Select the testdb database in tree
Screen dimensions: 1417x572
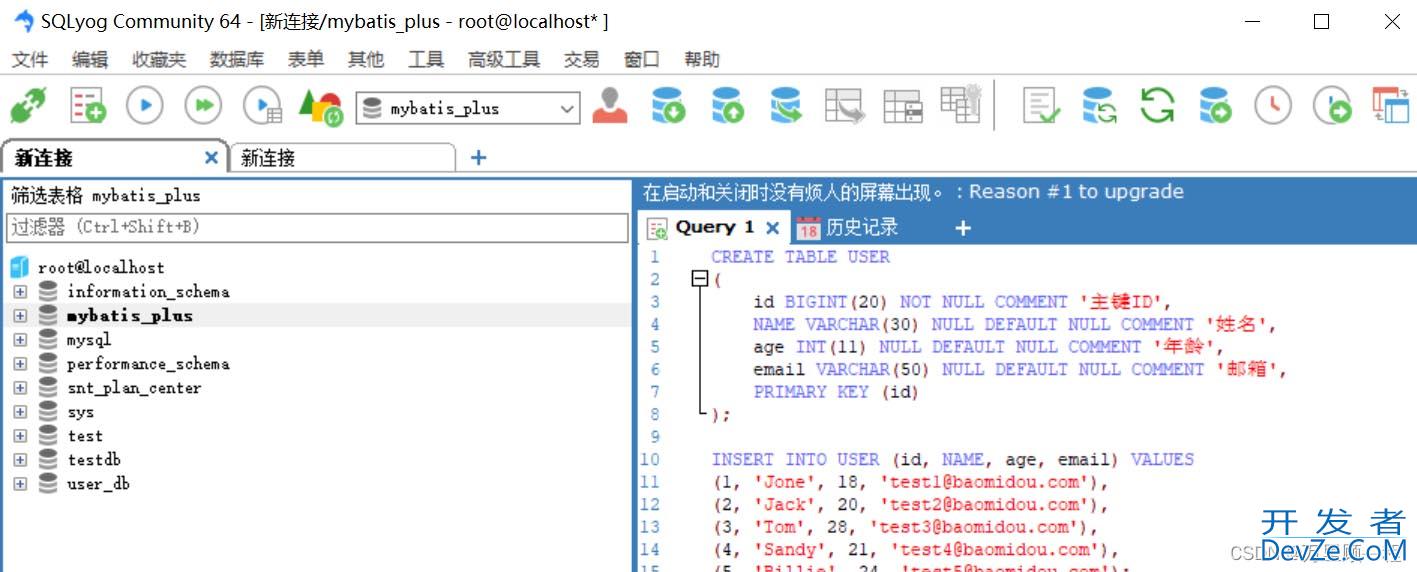(x=94, y=460)
